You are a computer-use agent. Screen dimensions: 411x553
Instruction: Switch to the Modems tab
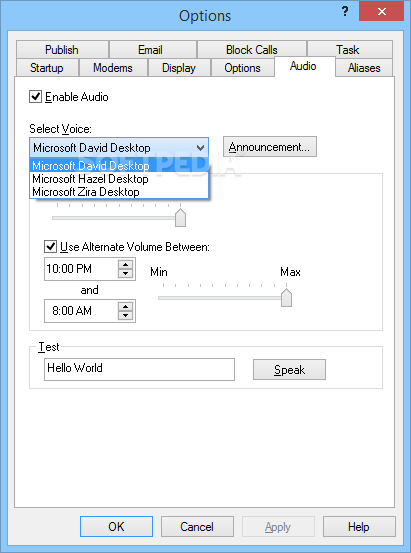[113, 68]
